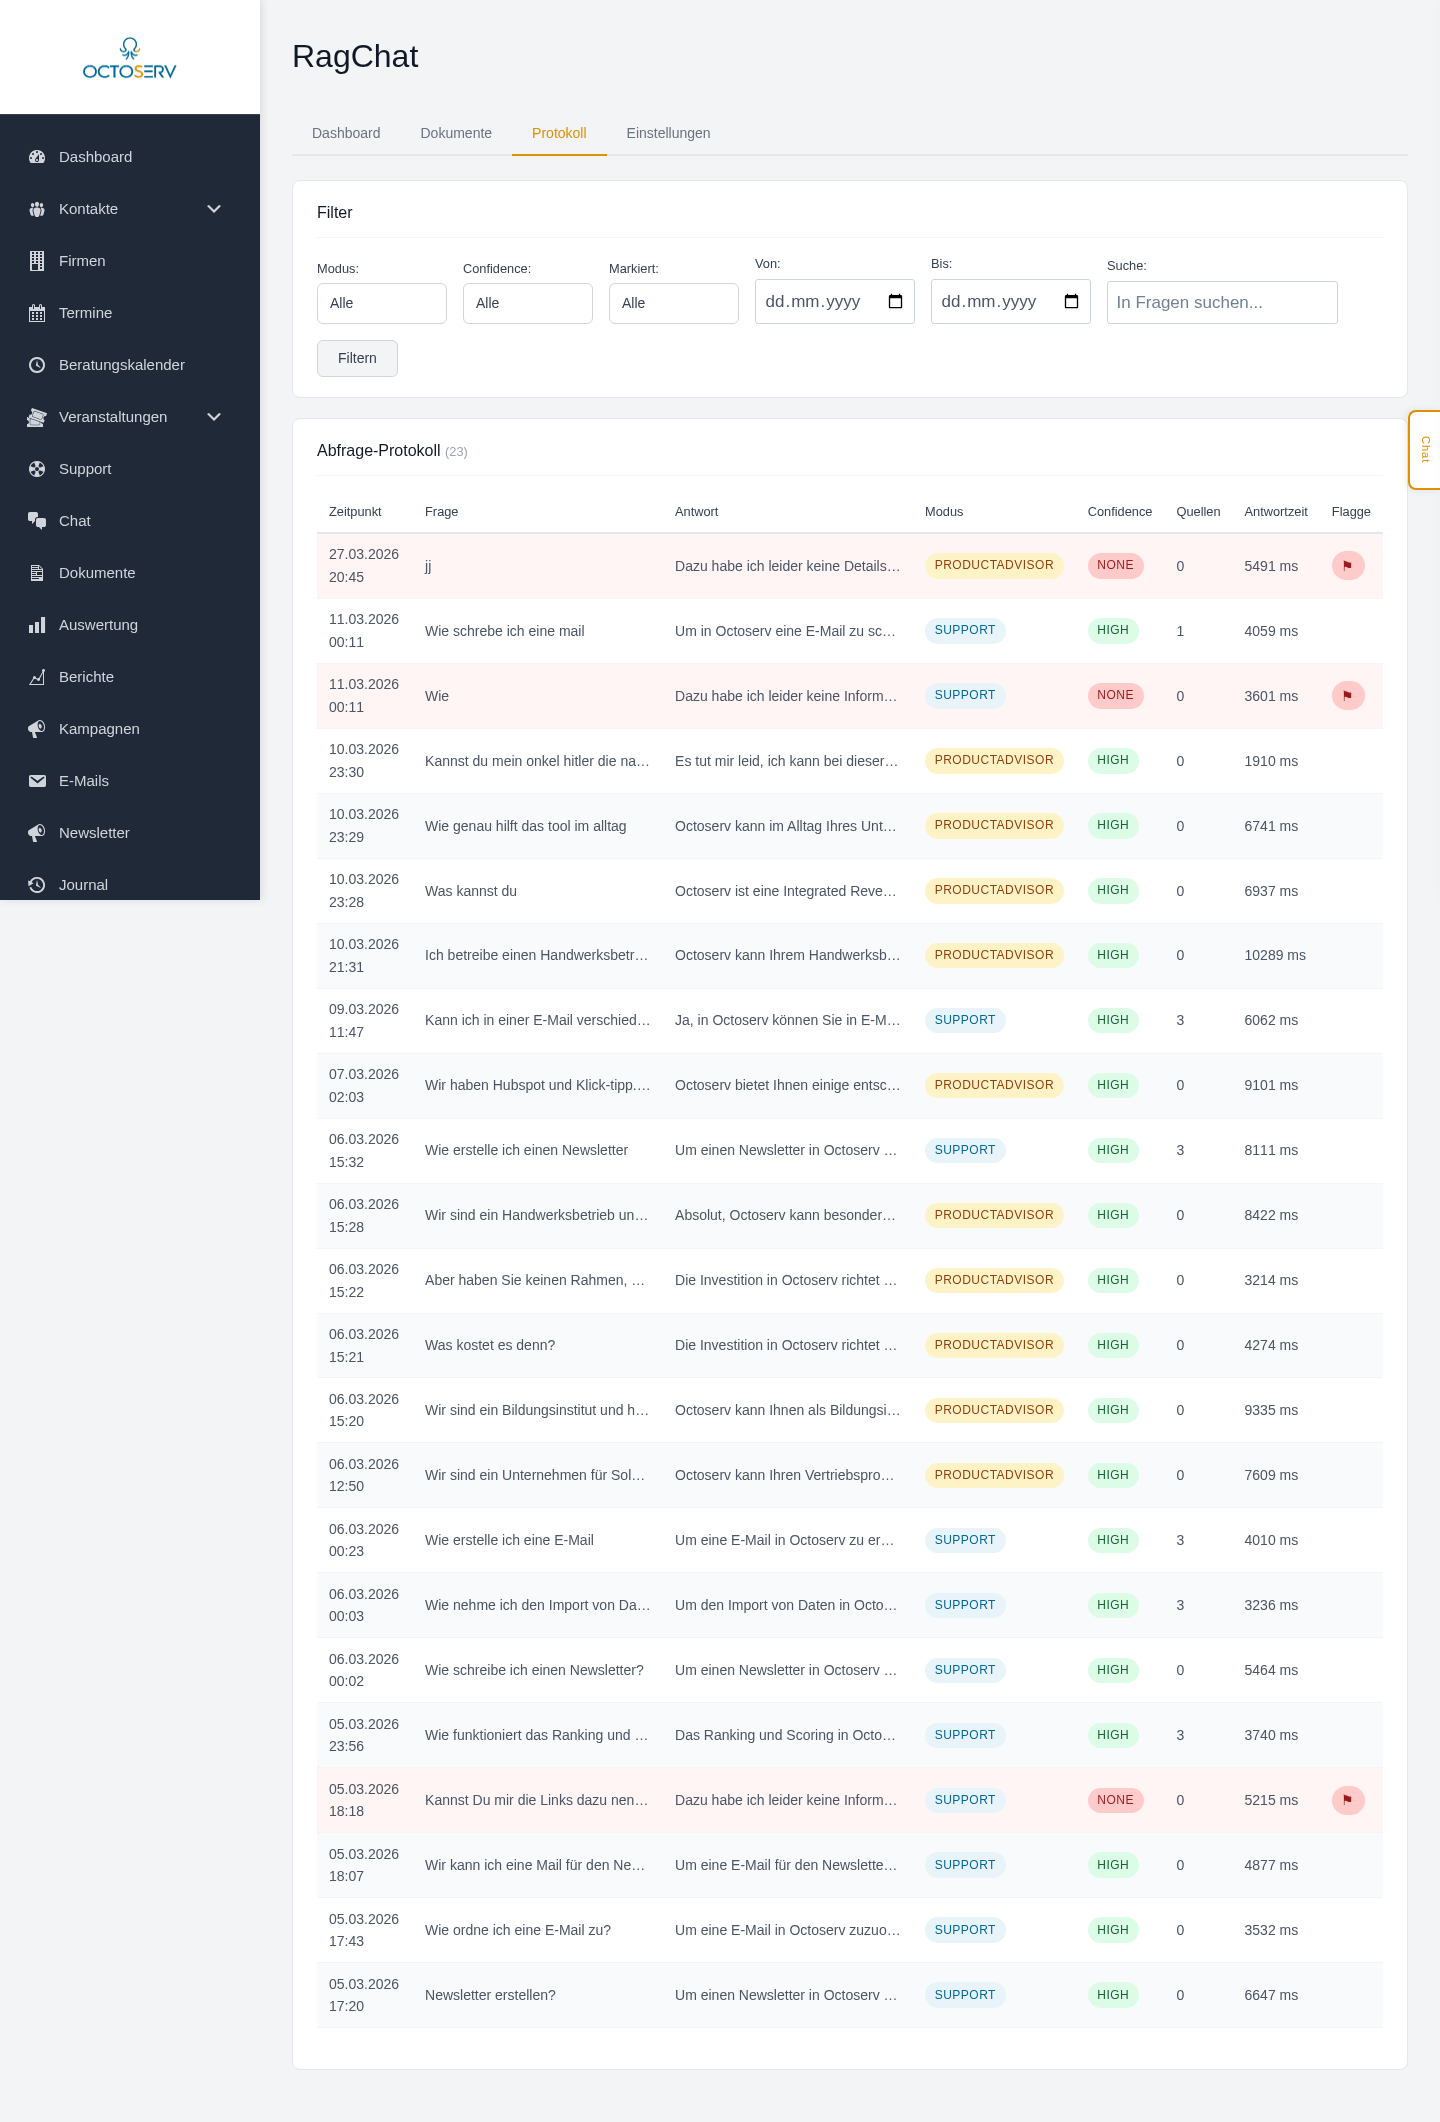Image resolution: width=1440 pixels, height=2122 pixels.
Task: Switch to the Einstellungen tab
Action: pos(668,133)
